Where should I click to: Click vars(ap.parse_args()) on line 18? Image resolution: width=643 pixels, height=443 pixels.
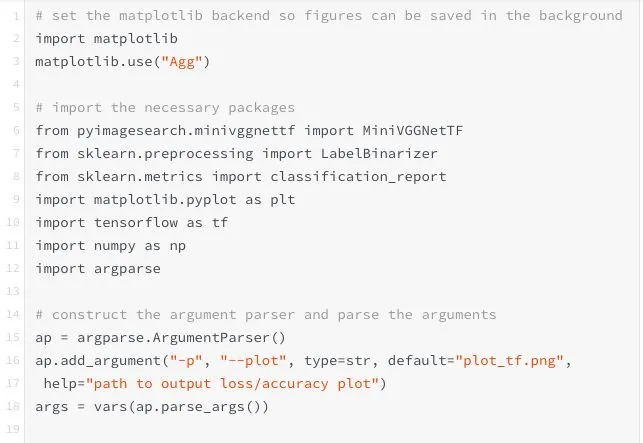coord(181,407)
